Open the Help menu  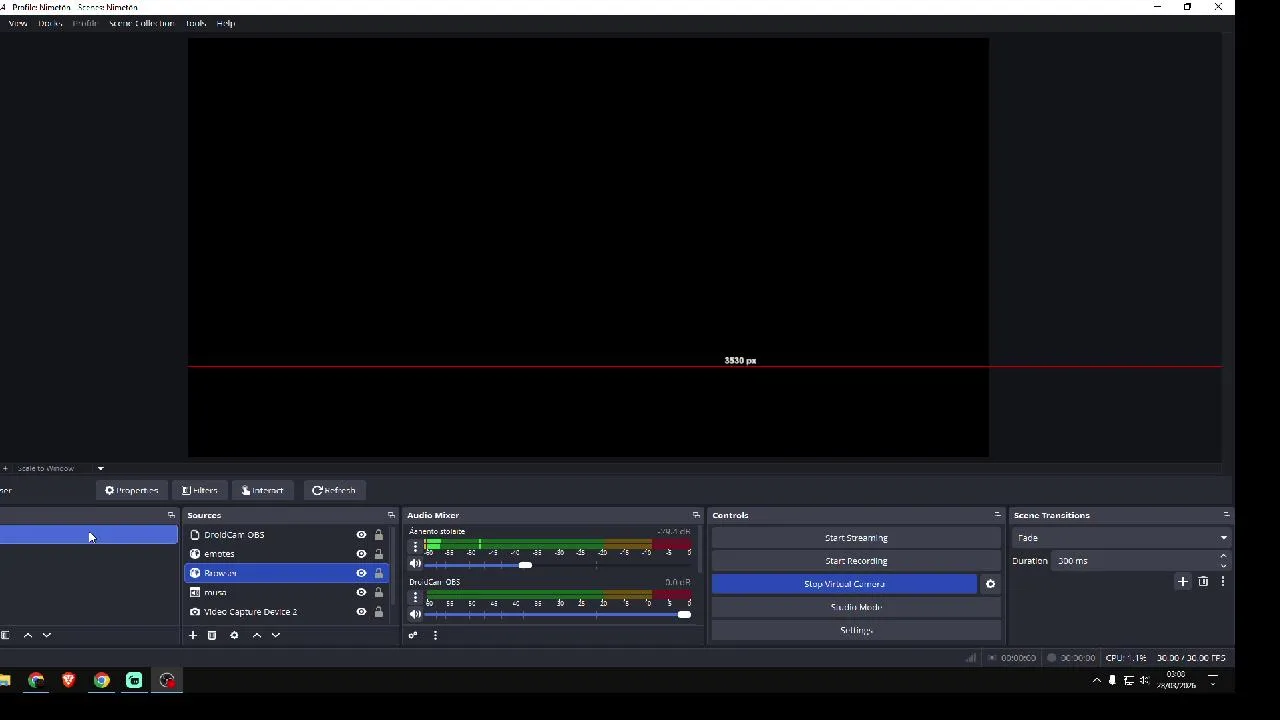[x=226, y=23]
